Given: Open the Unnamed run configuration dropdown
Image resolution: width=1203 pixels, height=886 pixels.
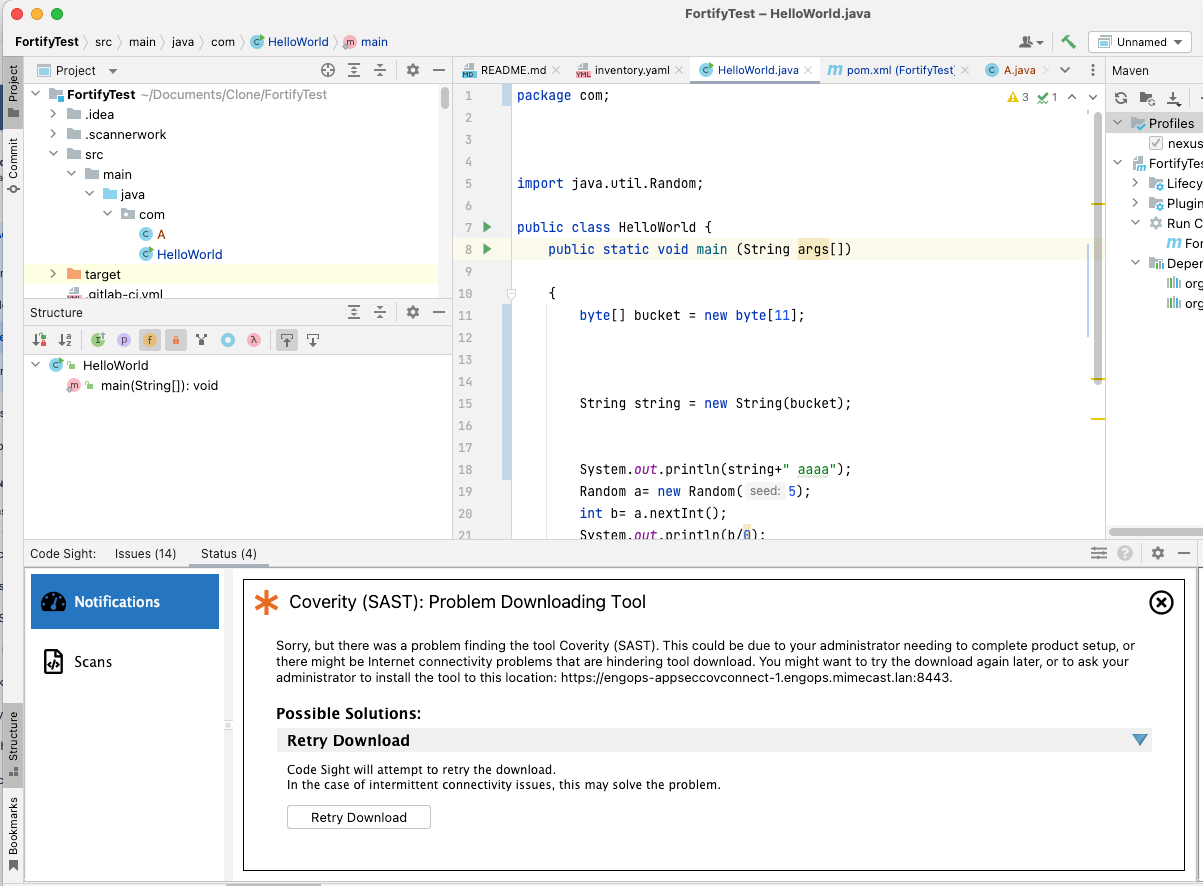Looking at the screenshot, I should coord(1139,42).
